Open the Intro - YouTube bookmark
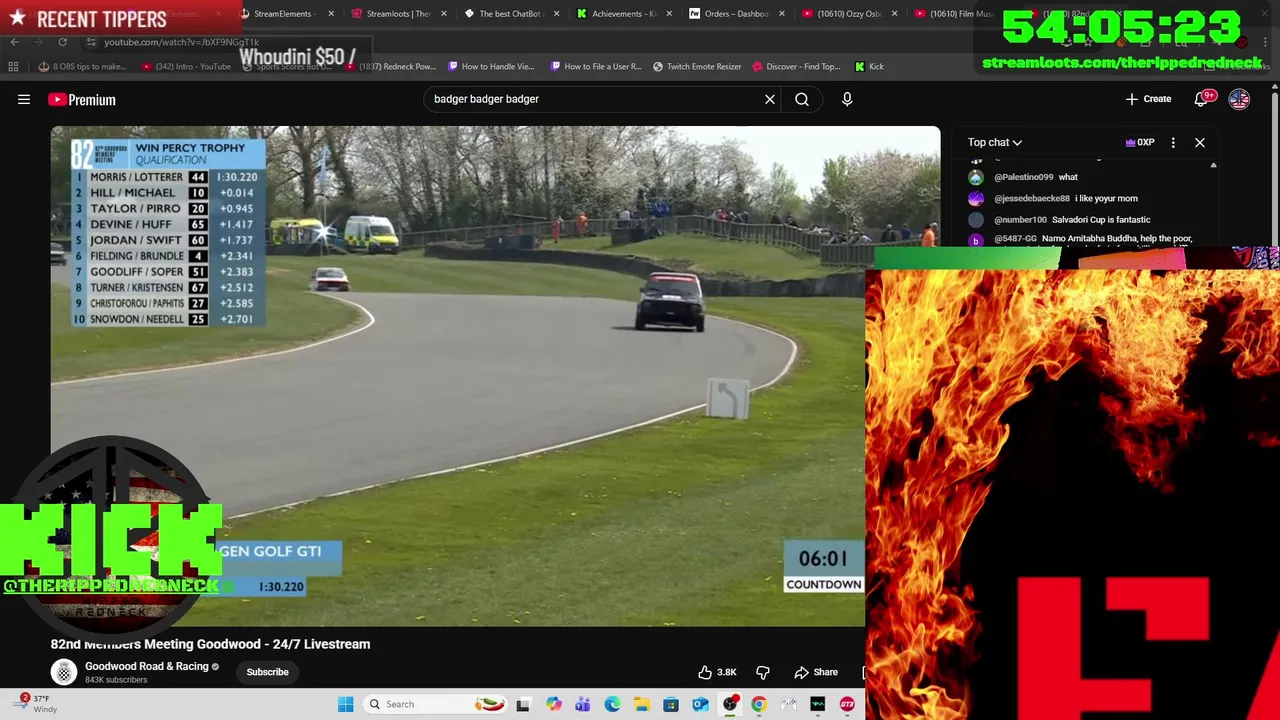 tap(186, 66)
